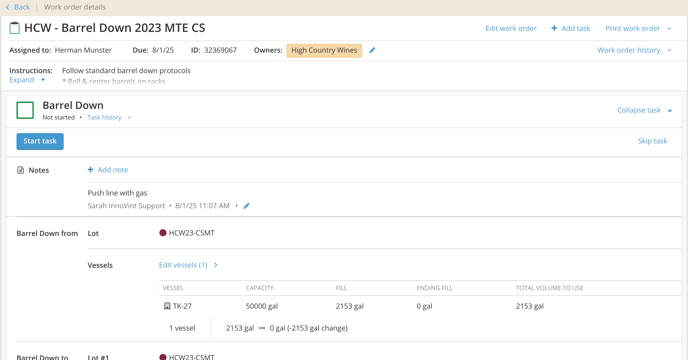This screenshot has width=688, height=360.
Task: Click Add note link
Action: 113,170
